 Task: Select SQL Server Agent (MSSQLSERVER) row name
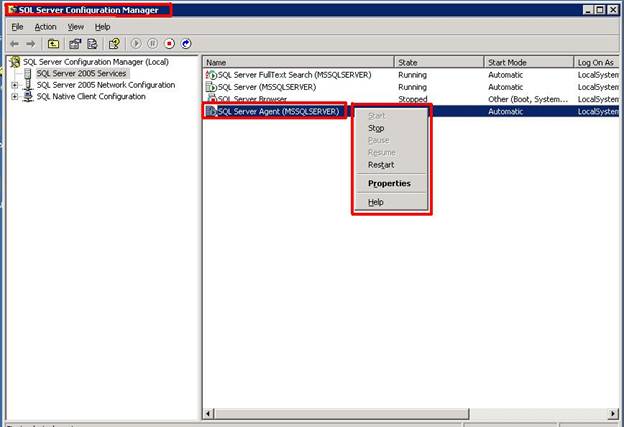[279, 111]
